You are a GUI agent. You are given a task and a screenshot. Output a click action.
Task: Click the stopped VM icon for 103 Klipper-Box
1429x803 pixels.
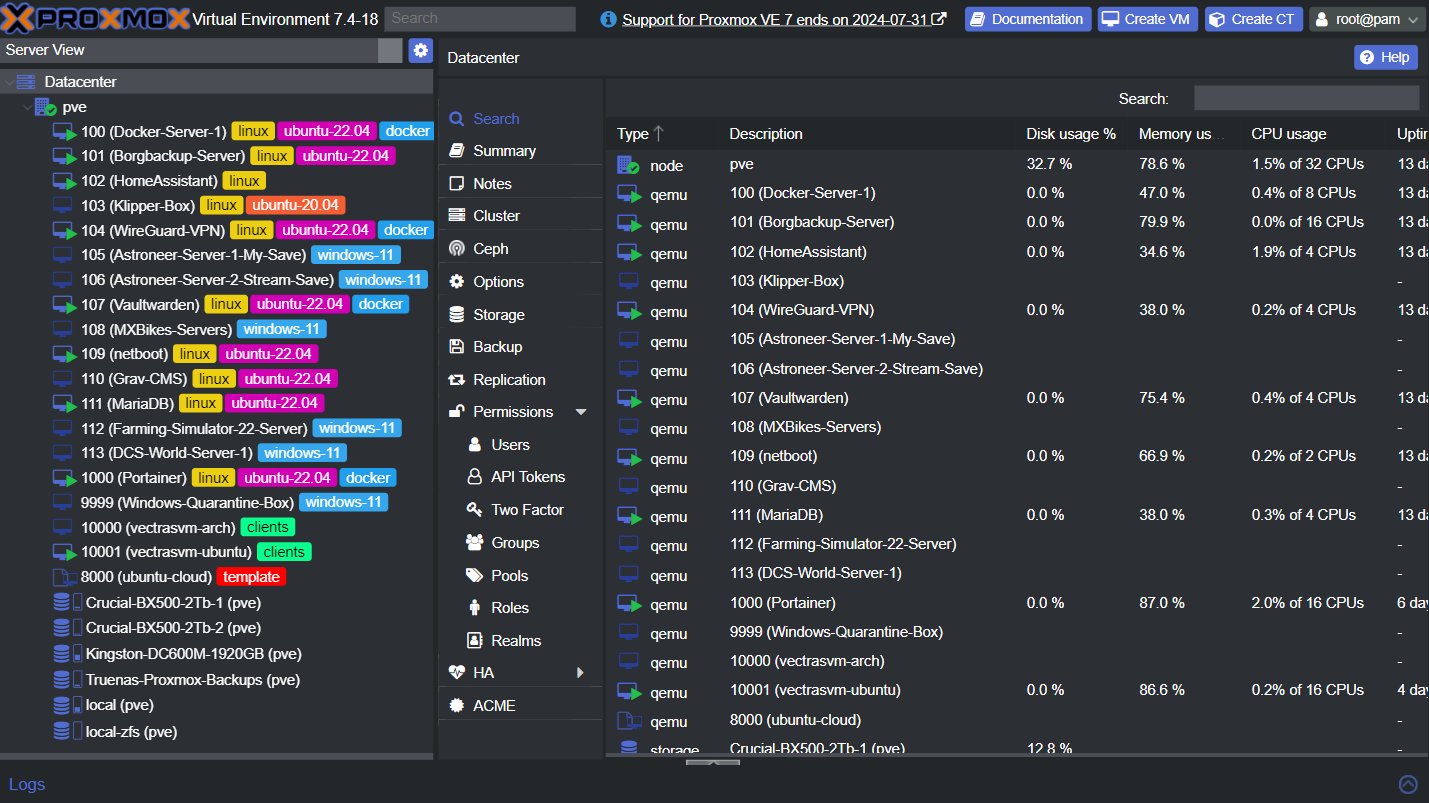point(65,205)
